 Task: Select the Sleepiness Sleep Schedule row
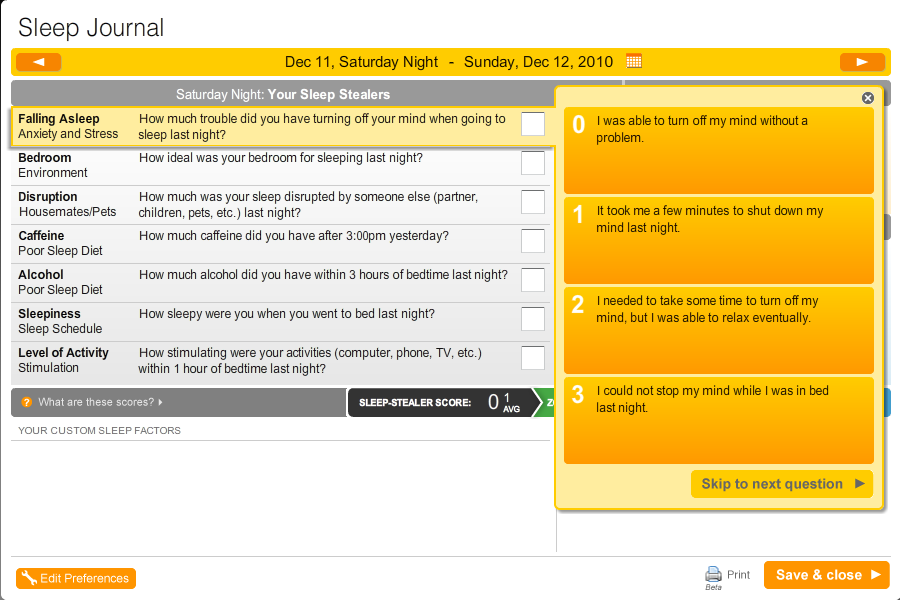(x=280, y=322)
